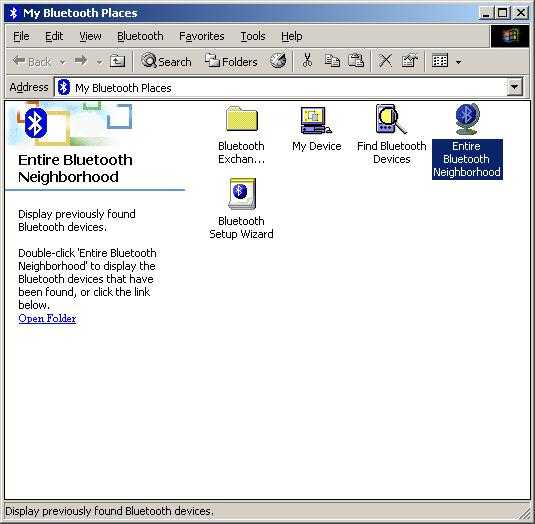Click the Search toolbar button
Screen dimensions: 535x524
point(166,61)
